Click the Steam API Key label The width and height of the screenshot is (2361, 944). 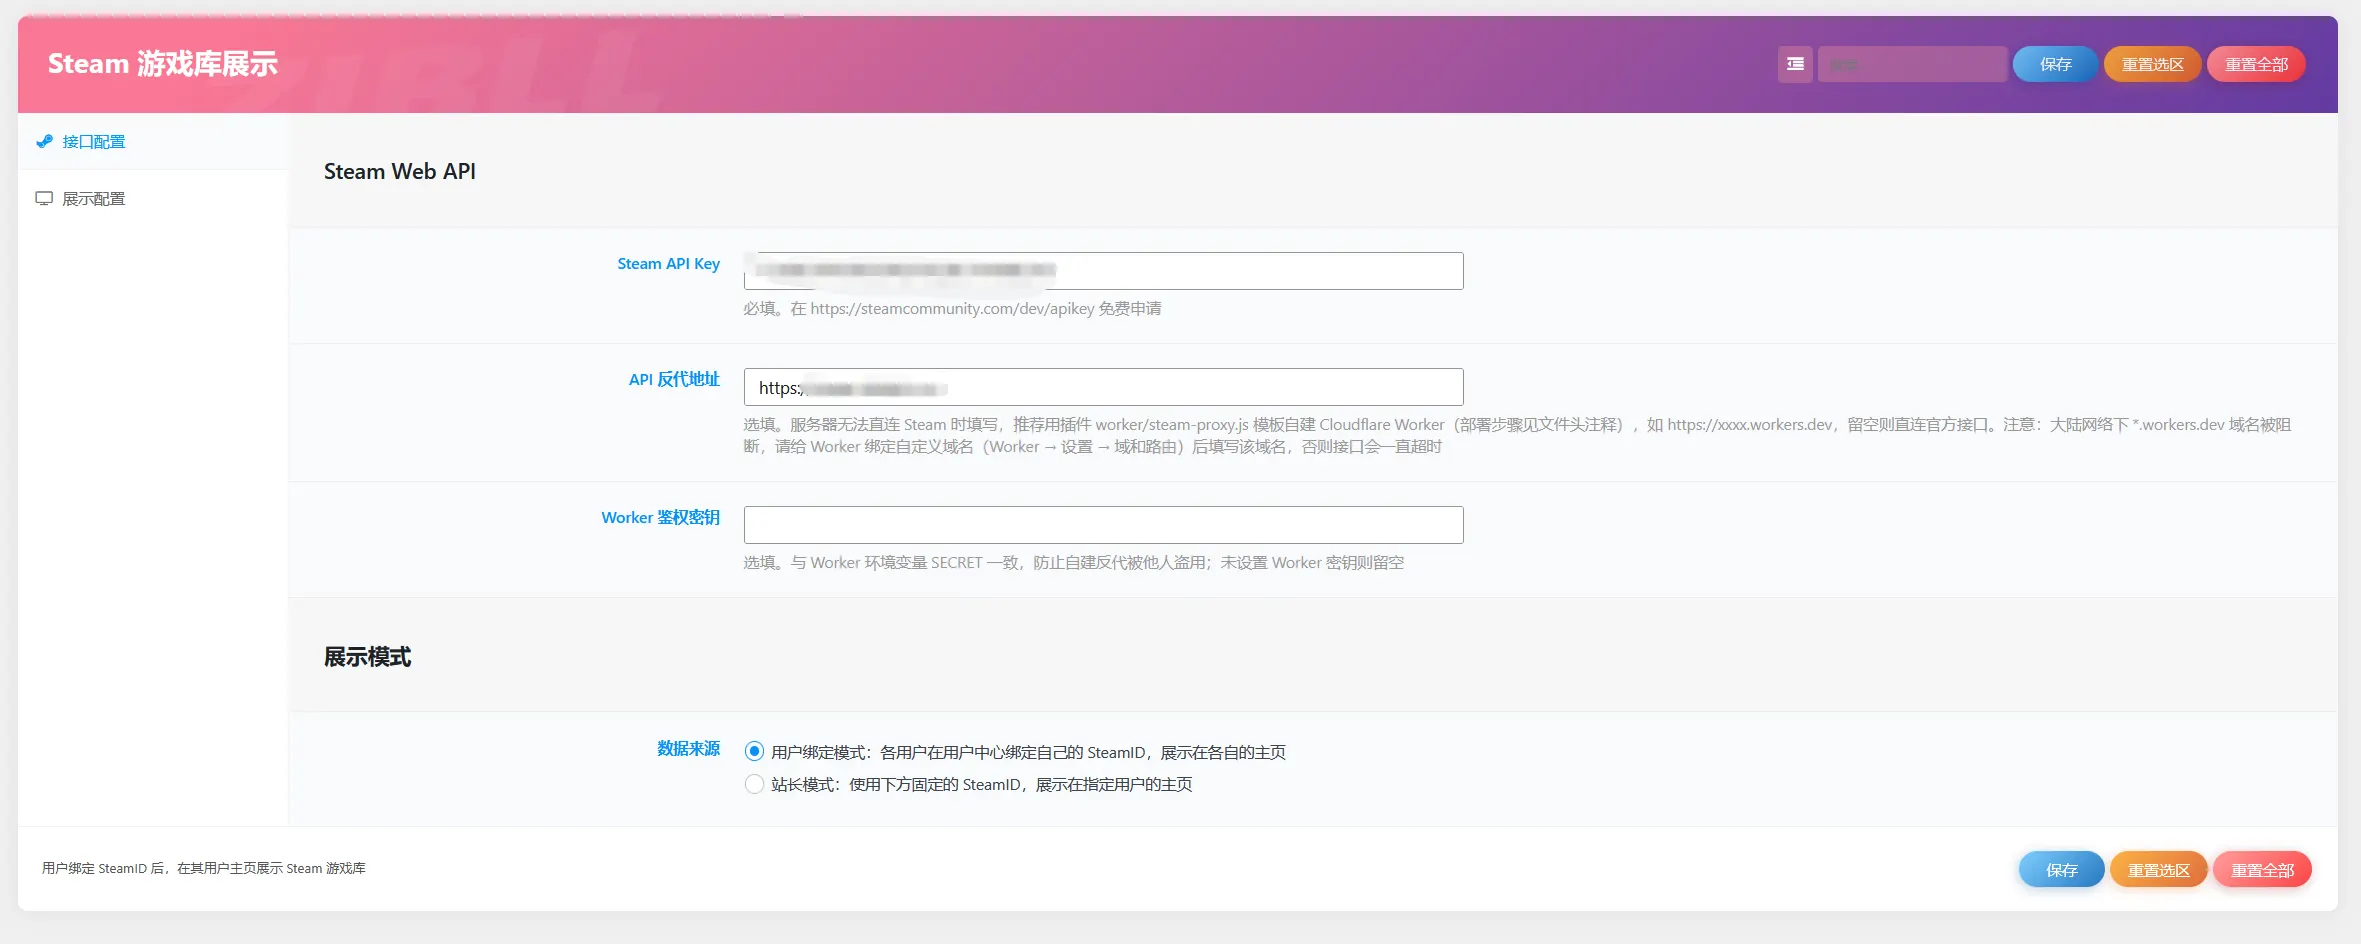point(668,264)
